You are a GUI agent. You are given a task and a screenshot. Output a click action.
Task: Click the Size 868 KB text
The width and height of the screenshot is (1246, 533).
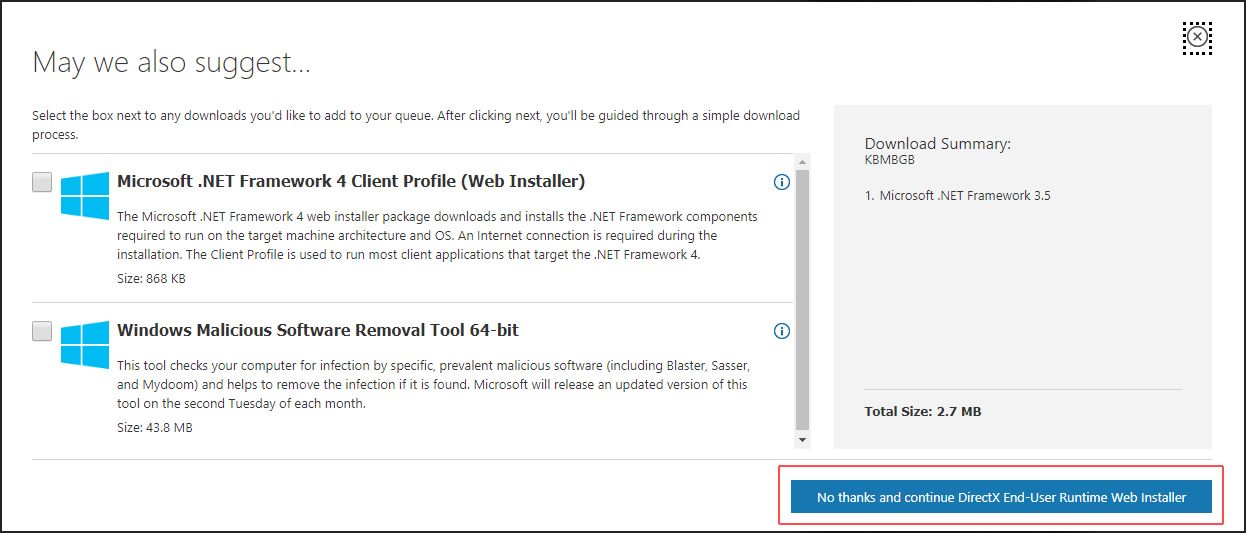point(151,278)
